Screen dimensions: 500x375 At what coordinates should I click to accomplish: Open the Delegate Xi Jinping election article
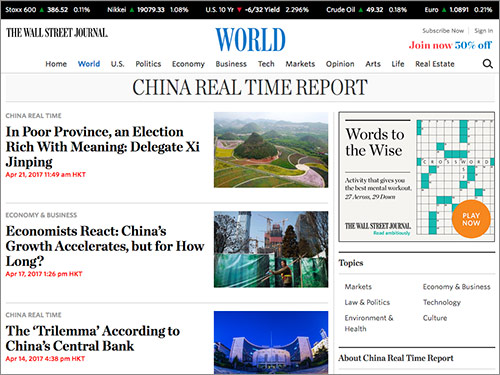click(102, 147)
